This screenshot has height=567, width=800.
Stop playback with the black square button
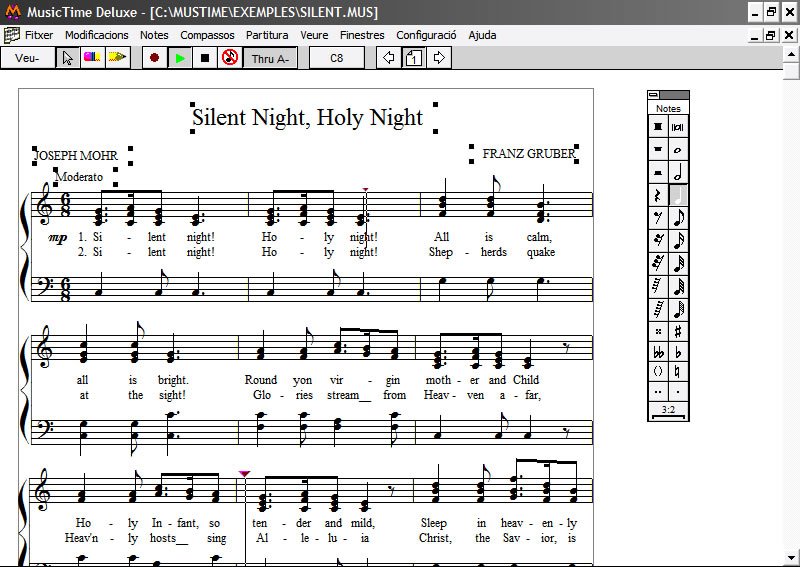coord(205,58)
